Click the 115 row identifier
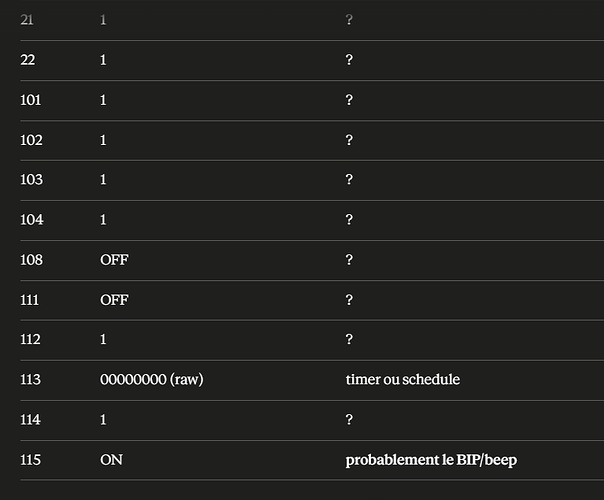The height and width of the screenshot is (500, 604). tap(30, 460)
